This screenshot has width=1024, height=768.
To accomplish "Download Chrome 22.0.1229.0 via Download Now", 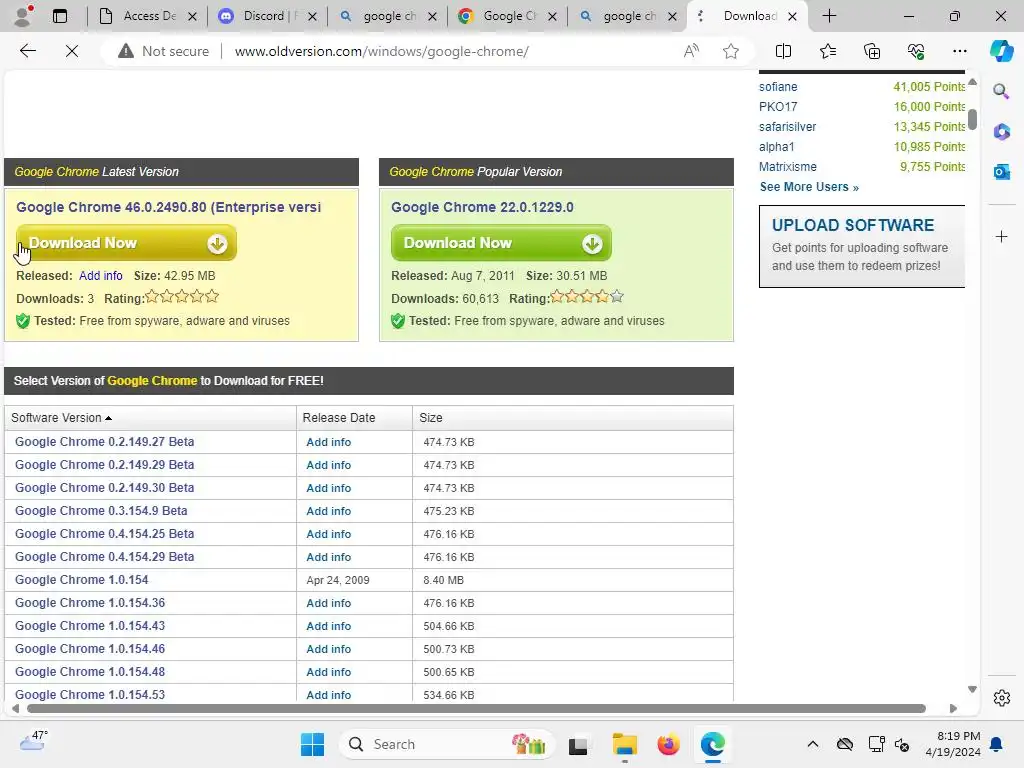I will click(501, 243).
